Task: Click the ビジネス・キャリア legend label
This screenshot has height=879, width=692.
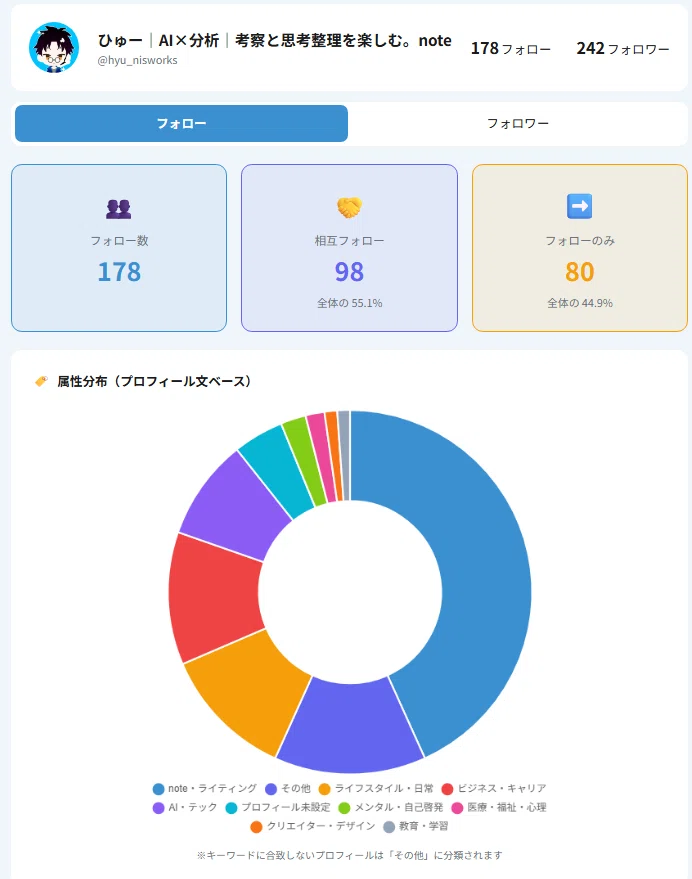Action: [x=502, y=788]
